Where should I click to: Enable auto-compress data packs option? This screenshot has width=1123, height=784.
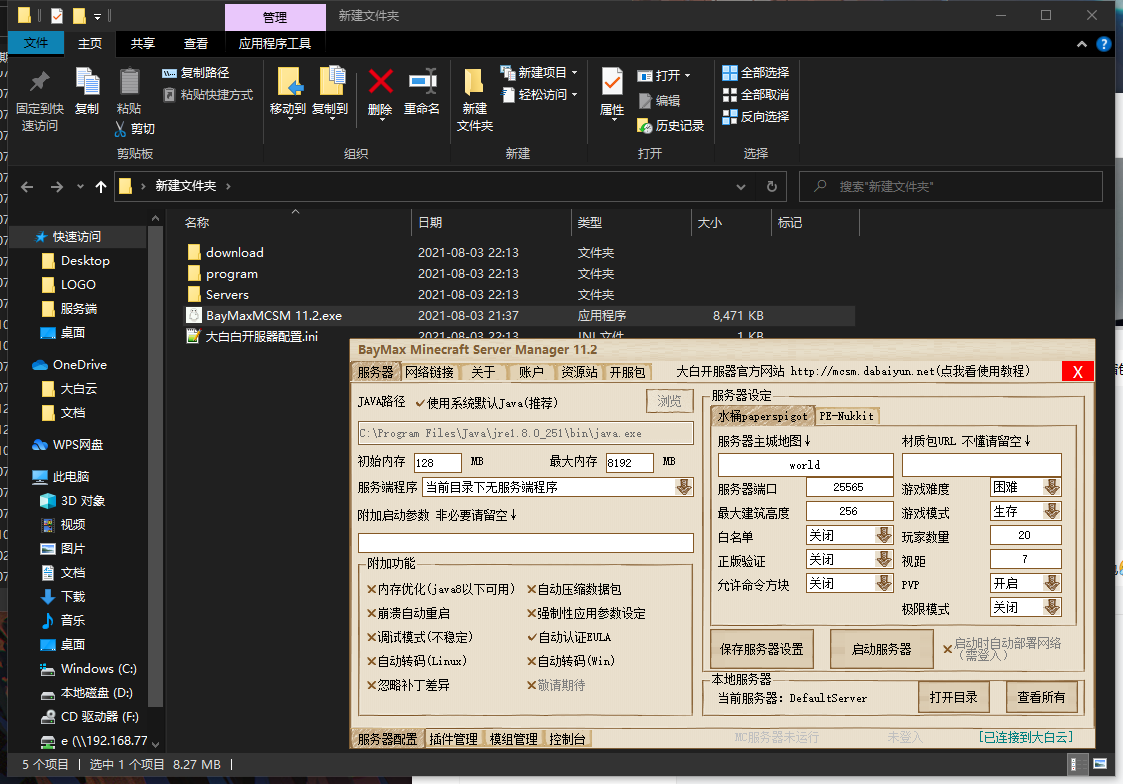[532, 589]
